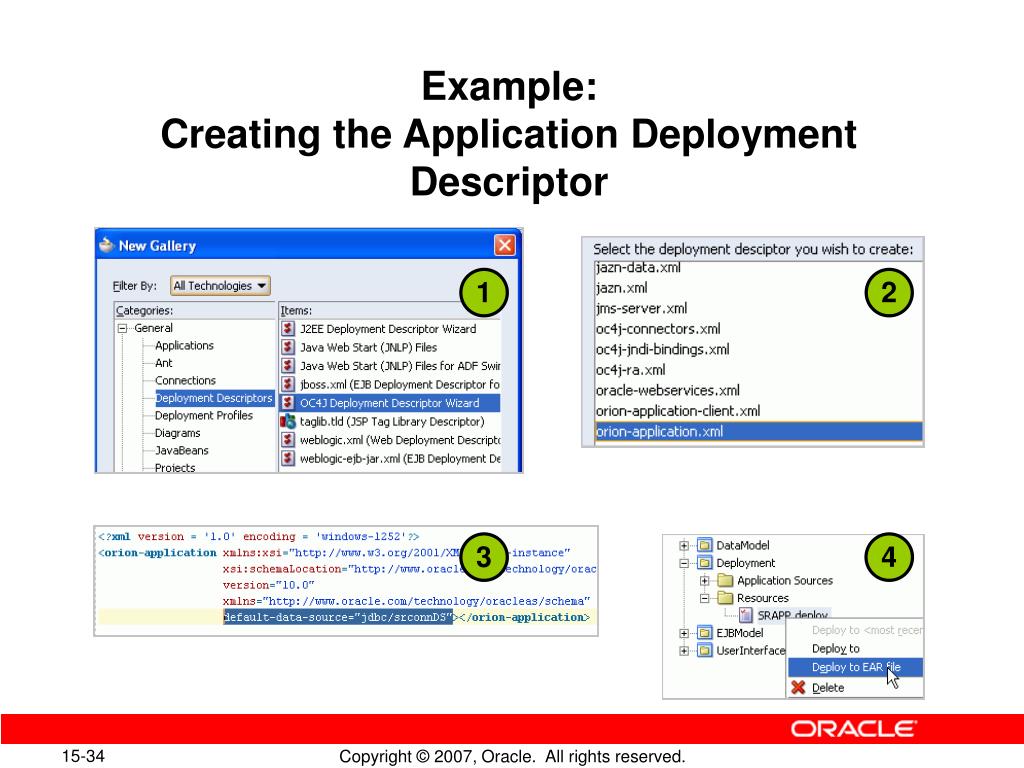Collapse the General category tree
The height and width of the screenshot is (768, 1024).
(120, 326)
